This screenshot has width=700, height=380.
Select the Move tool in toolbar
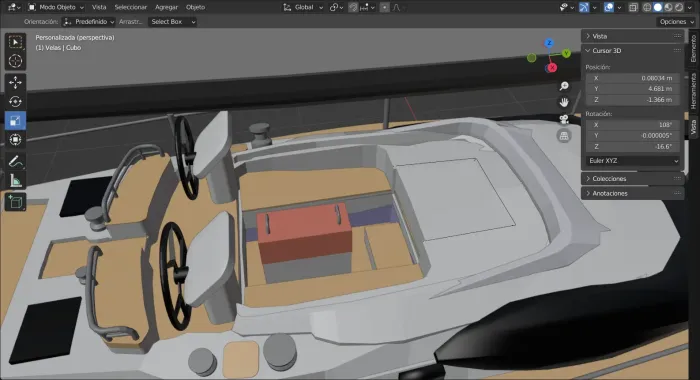[x=15, y=83]
